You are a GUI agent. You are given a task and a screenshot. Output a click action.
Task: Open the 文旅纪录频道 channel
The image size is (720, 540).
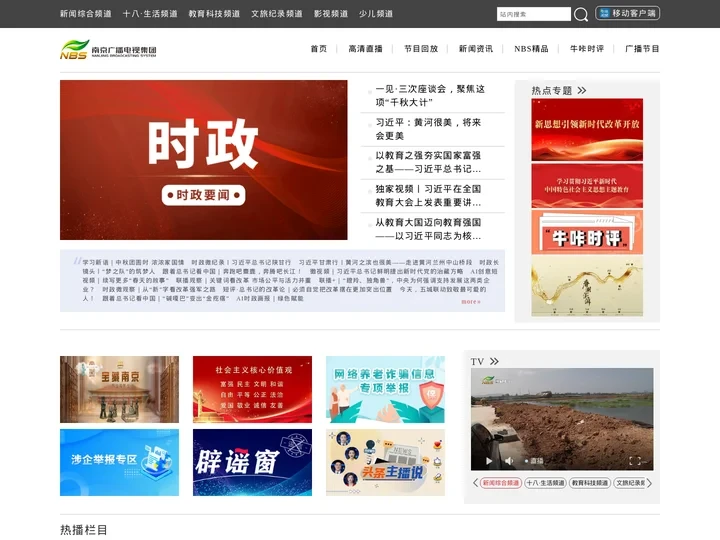click(x=276, y=14)
